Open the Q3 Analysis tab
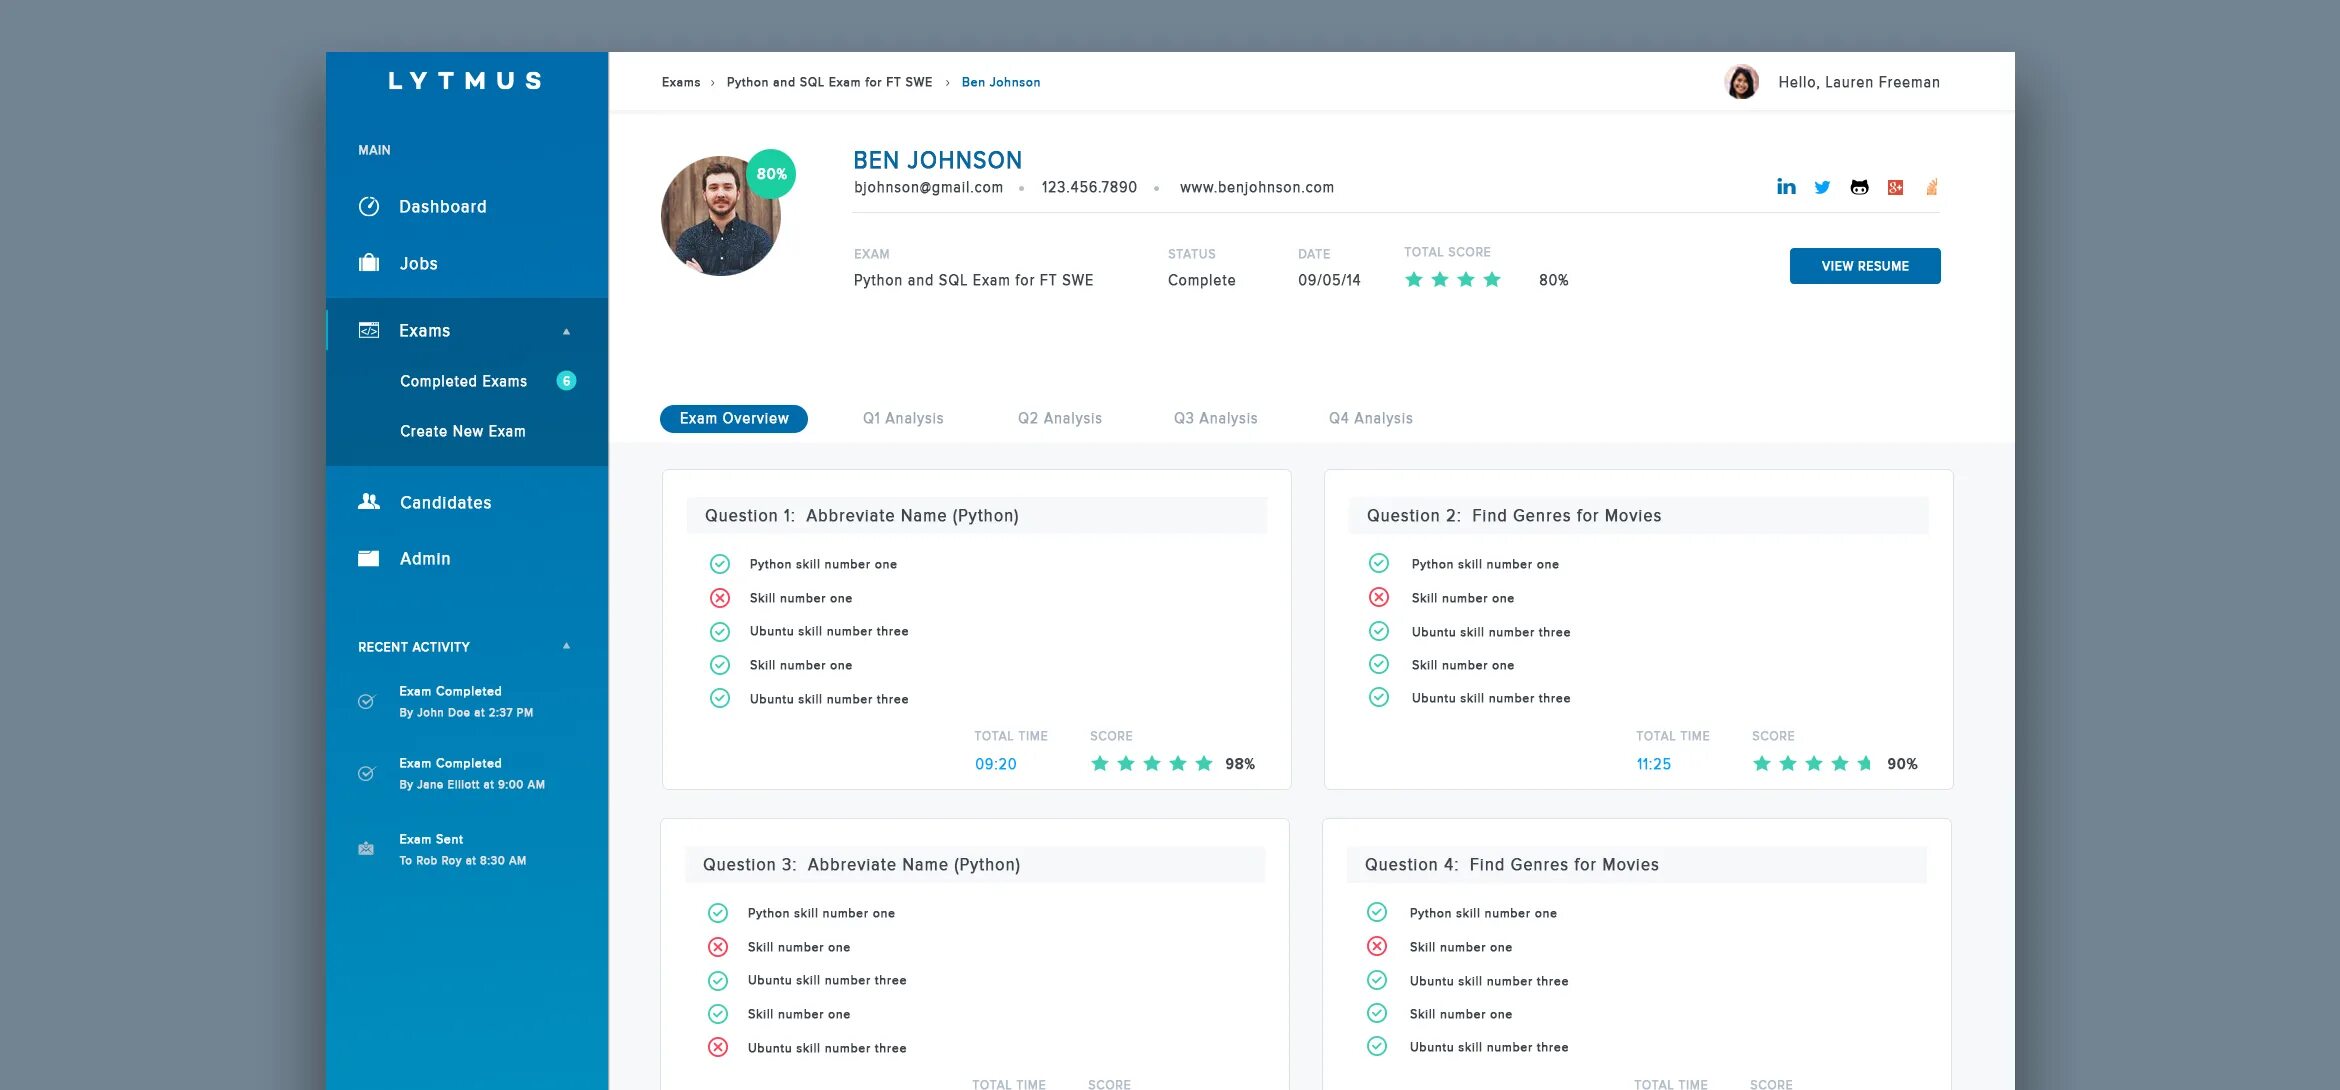The image size is (2340, 1090). point(1215,418)
